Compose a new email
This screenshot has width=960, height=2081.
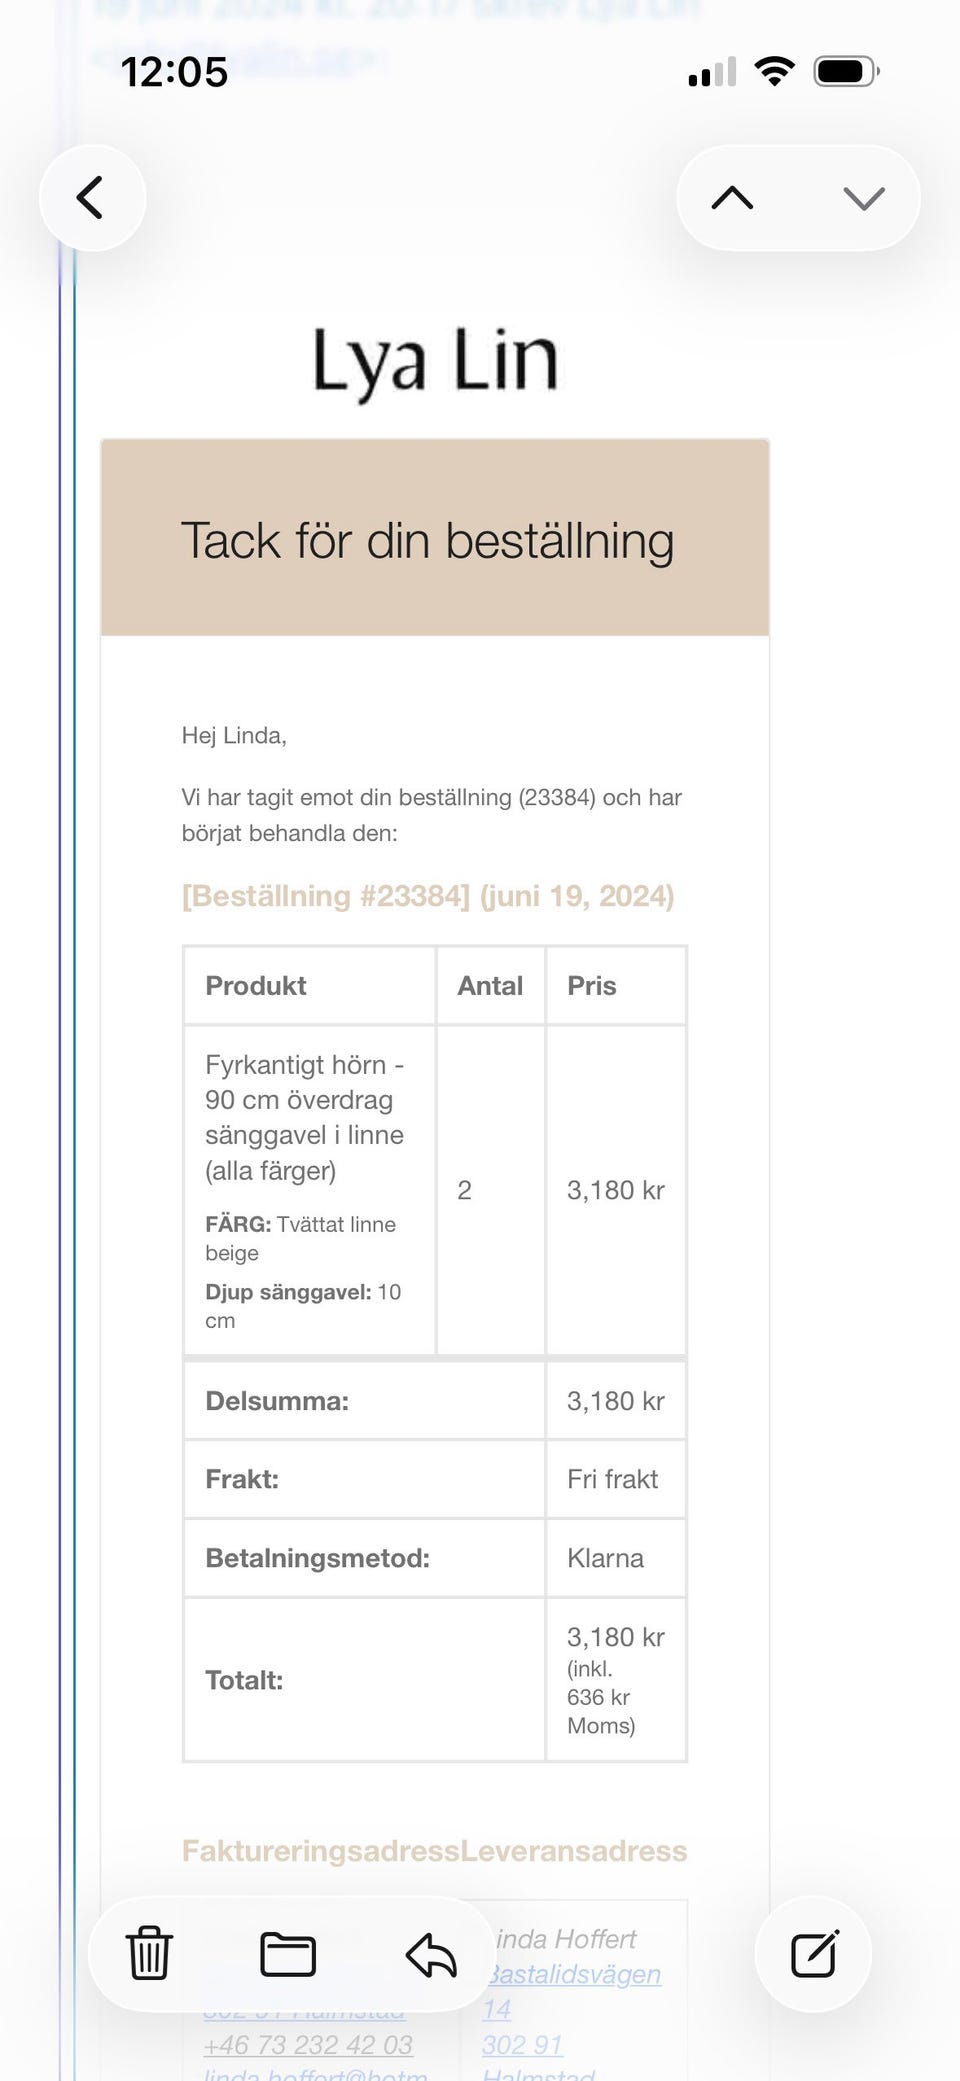[x=814, y=1952]
